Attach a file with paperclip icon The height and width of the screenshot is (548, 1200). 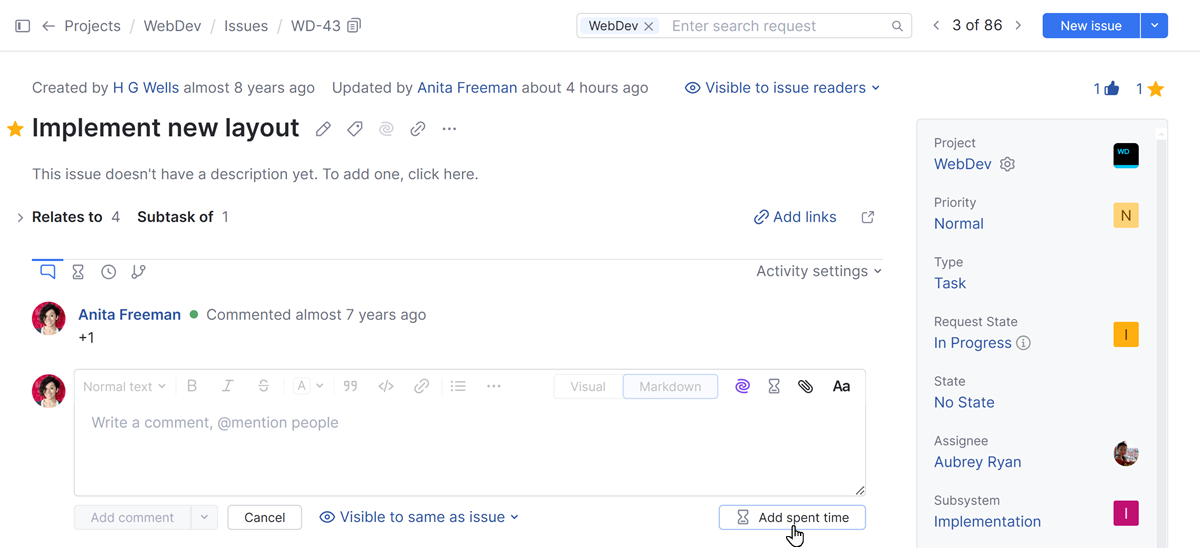coord(805,386)
